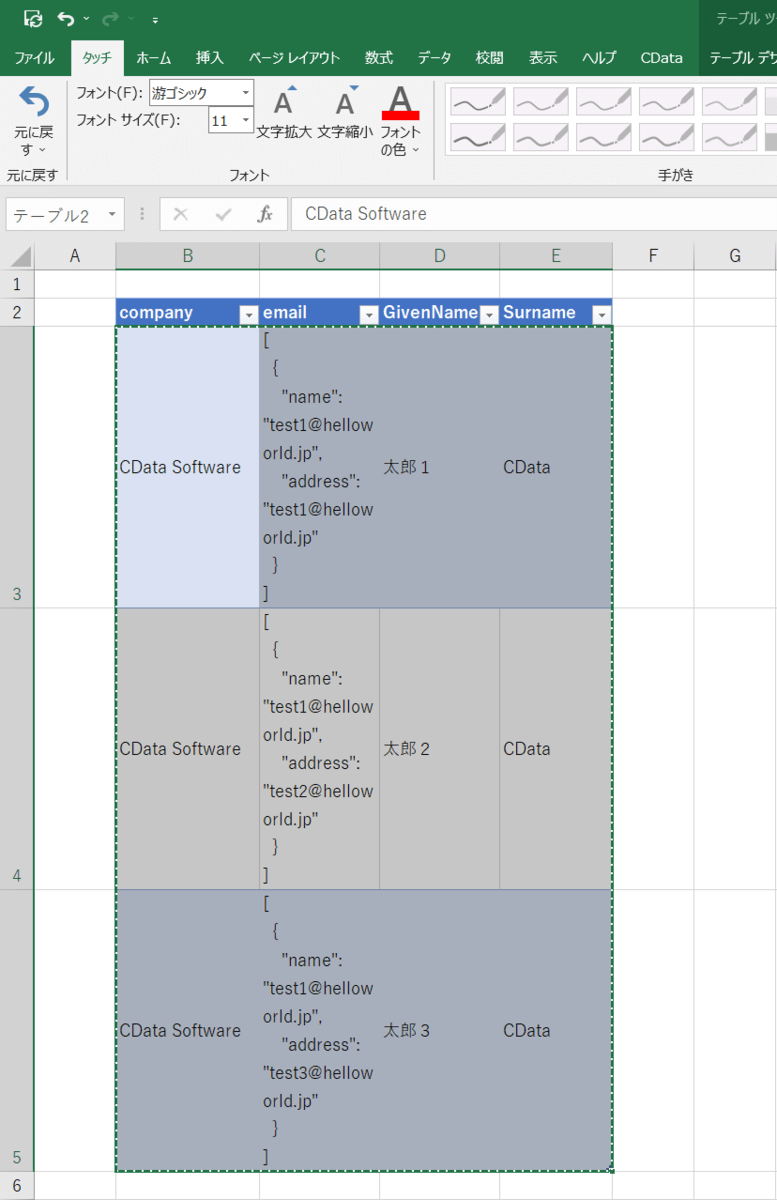The width and height of the screenshot is (777, 1200).
Task: Select row 1 header
Action: point(17,285)
